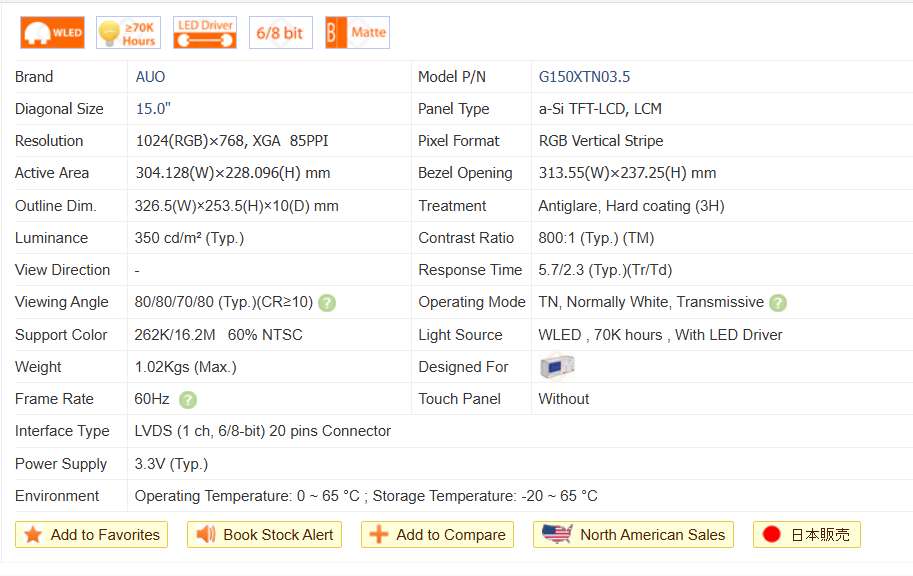This screenshot has height=576, width=913.
Task: Click the speaker icon in Book Stock Alert
Action: pos(206,535)
